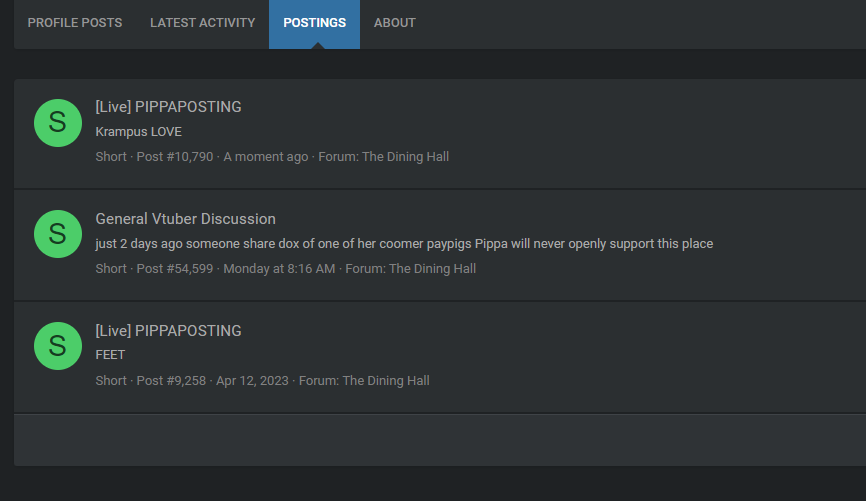Open the General Vtuber Discussion thread

pos(186,219)
